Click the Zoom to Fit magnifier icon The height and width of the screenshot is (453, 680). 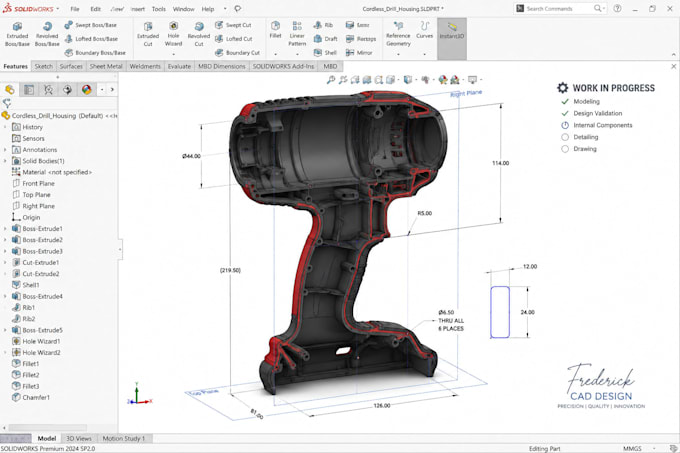point(331,80)
